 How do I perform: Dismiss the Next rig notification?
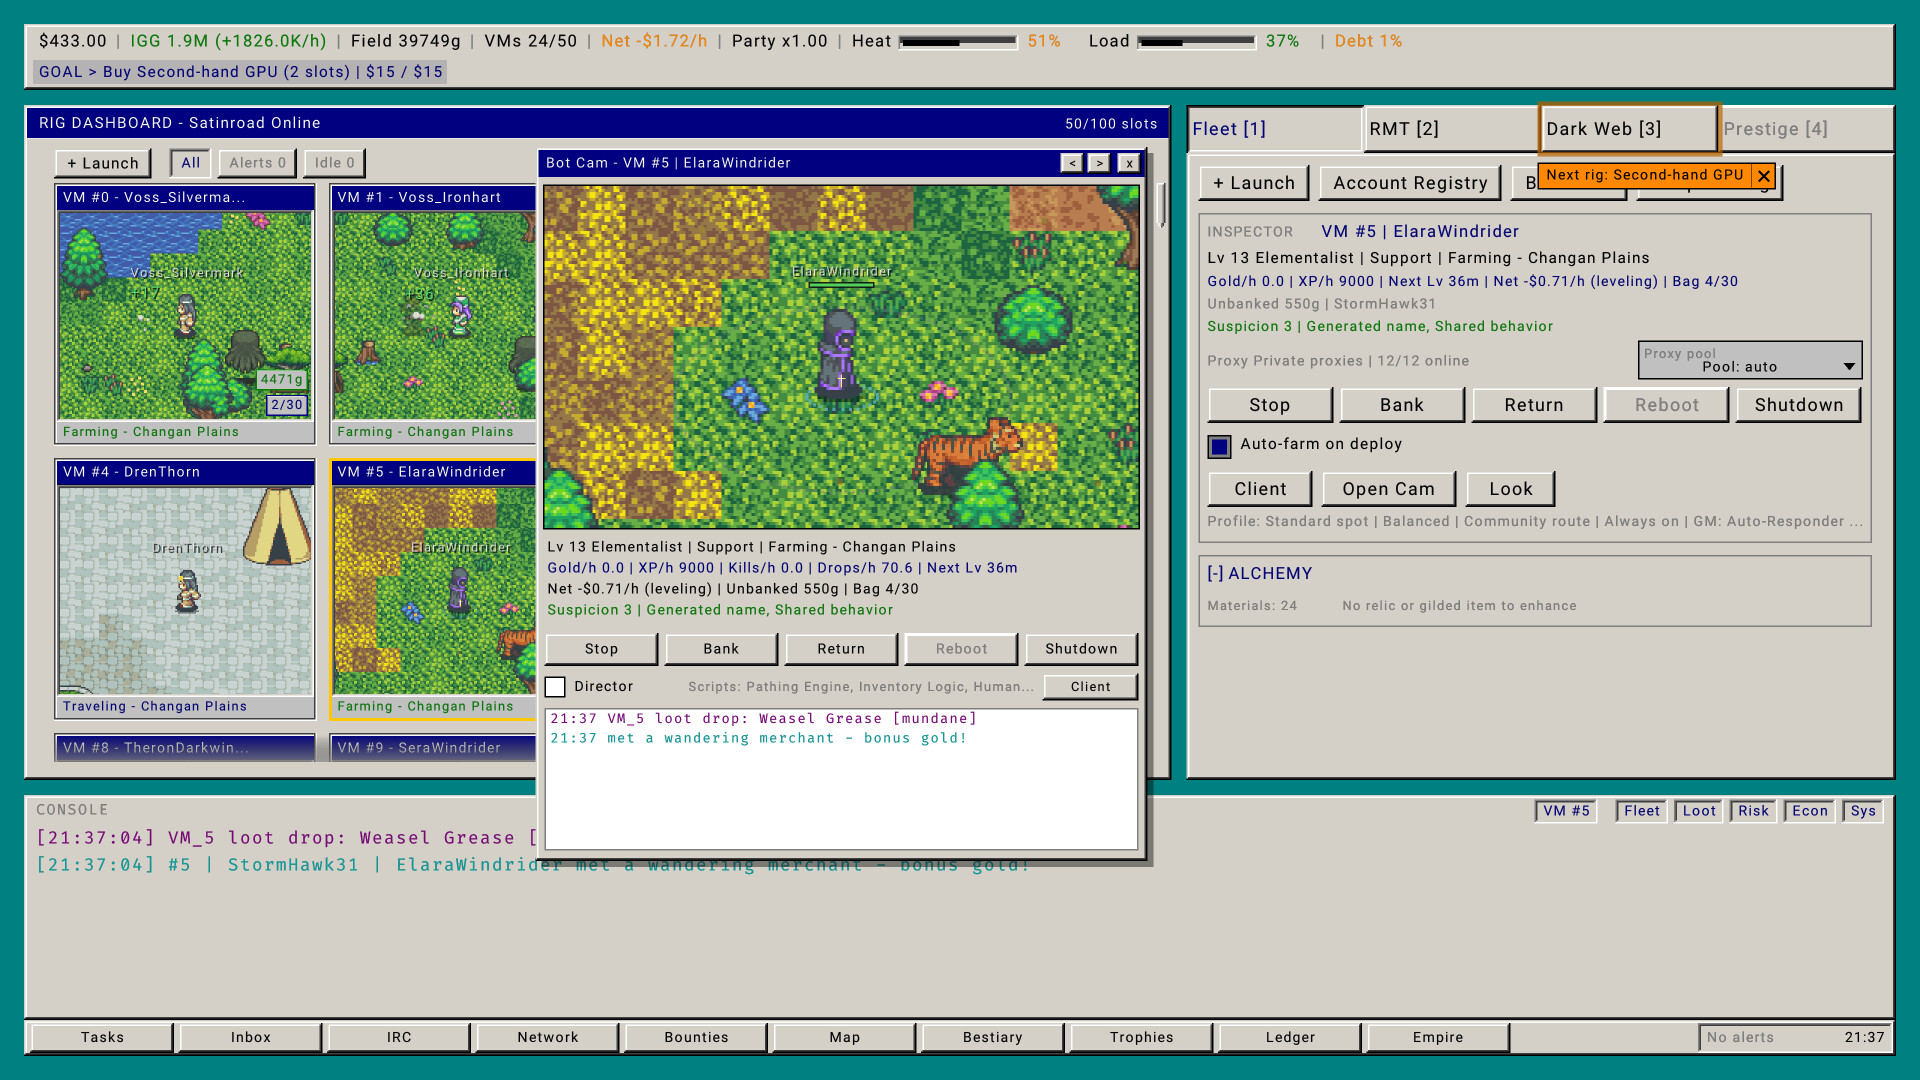(1764, 176)
